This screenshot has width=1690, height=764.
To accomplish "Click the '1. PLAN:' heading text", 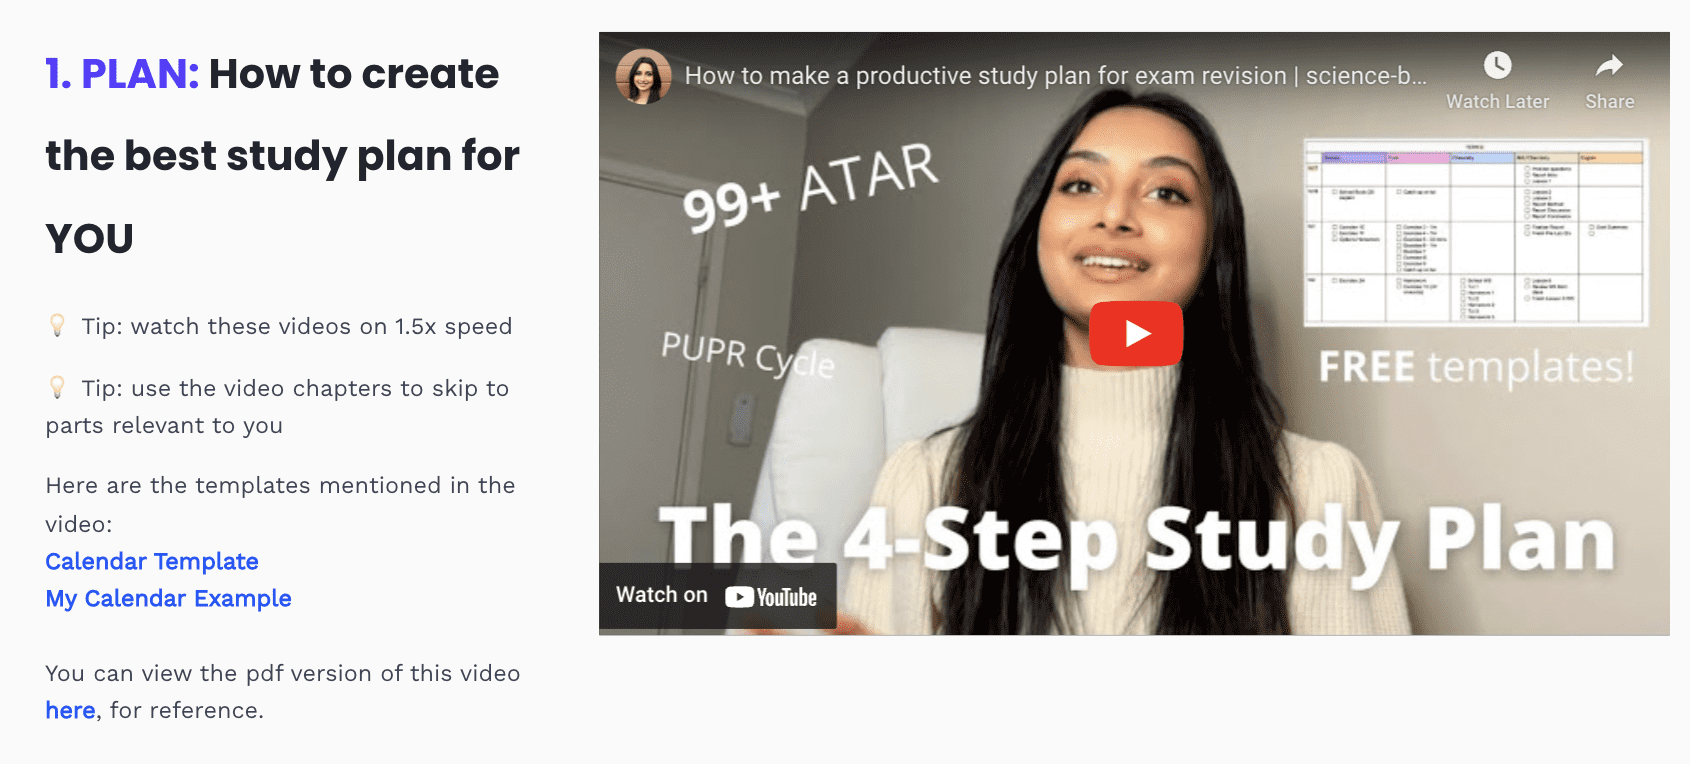I will [x=122, y=74].
